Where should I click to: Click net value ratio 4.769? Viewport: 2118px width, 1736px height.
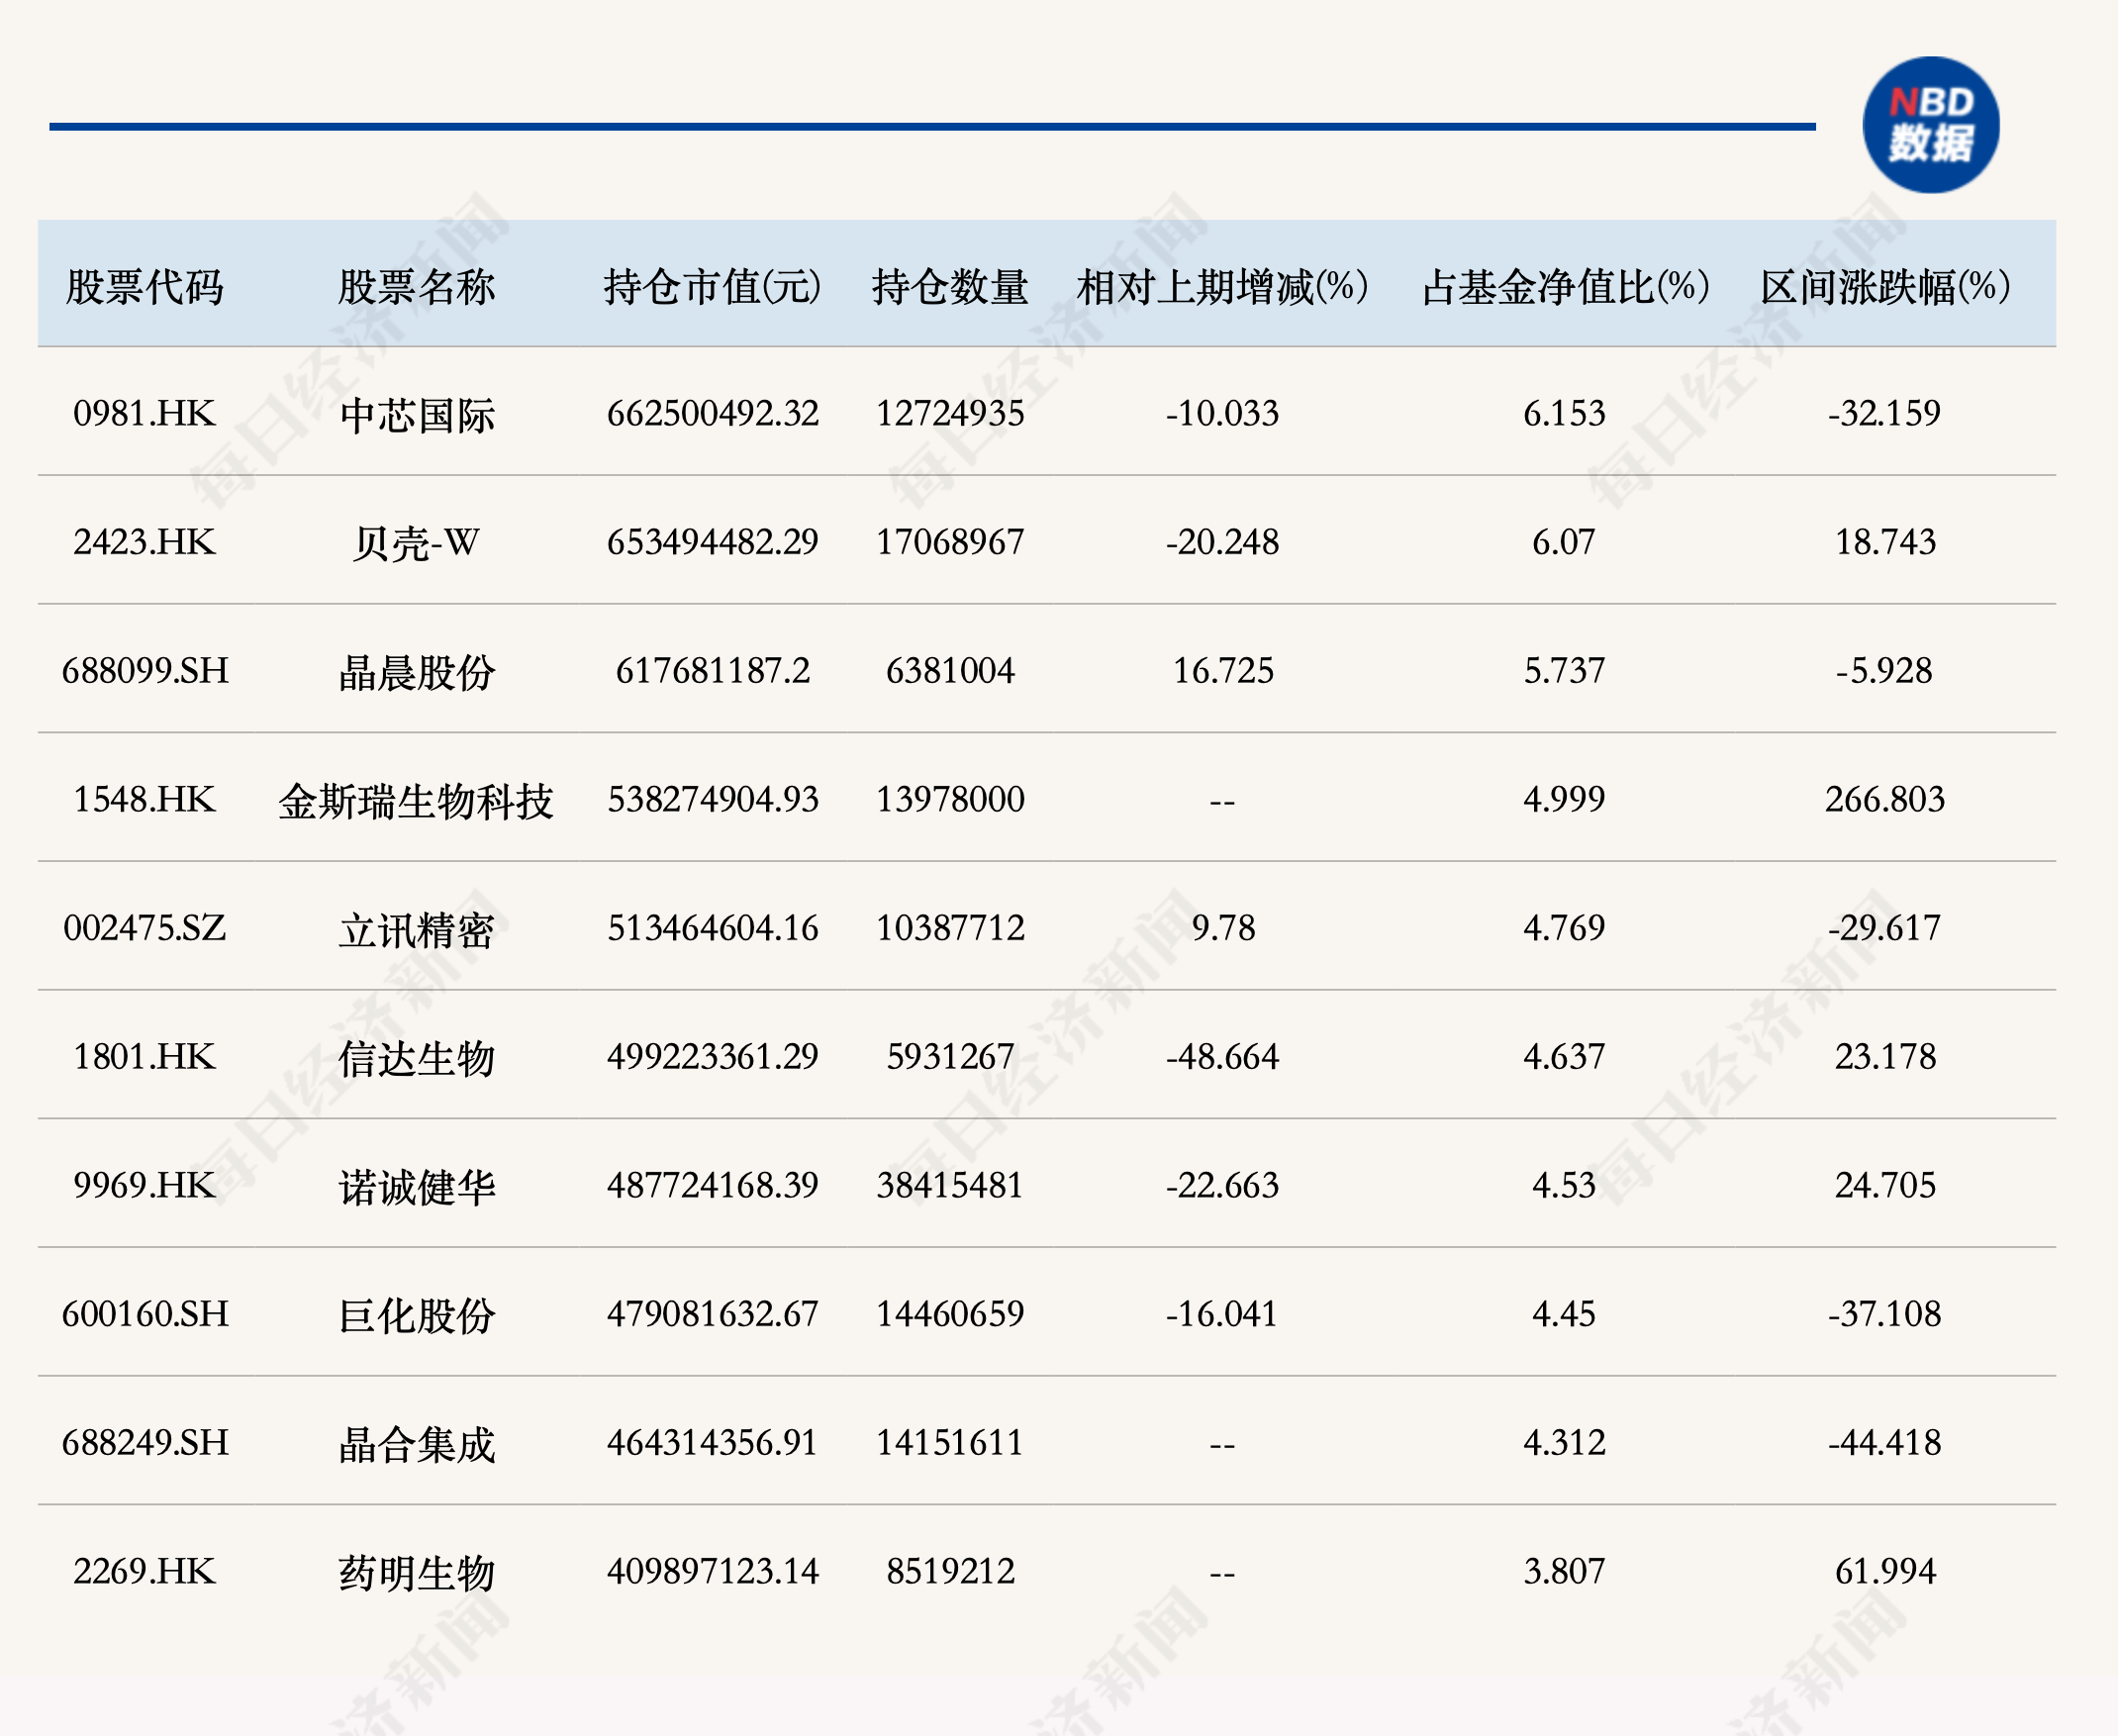pos(1565,928)
